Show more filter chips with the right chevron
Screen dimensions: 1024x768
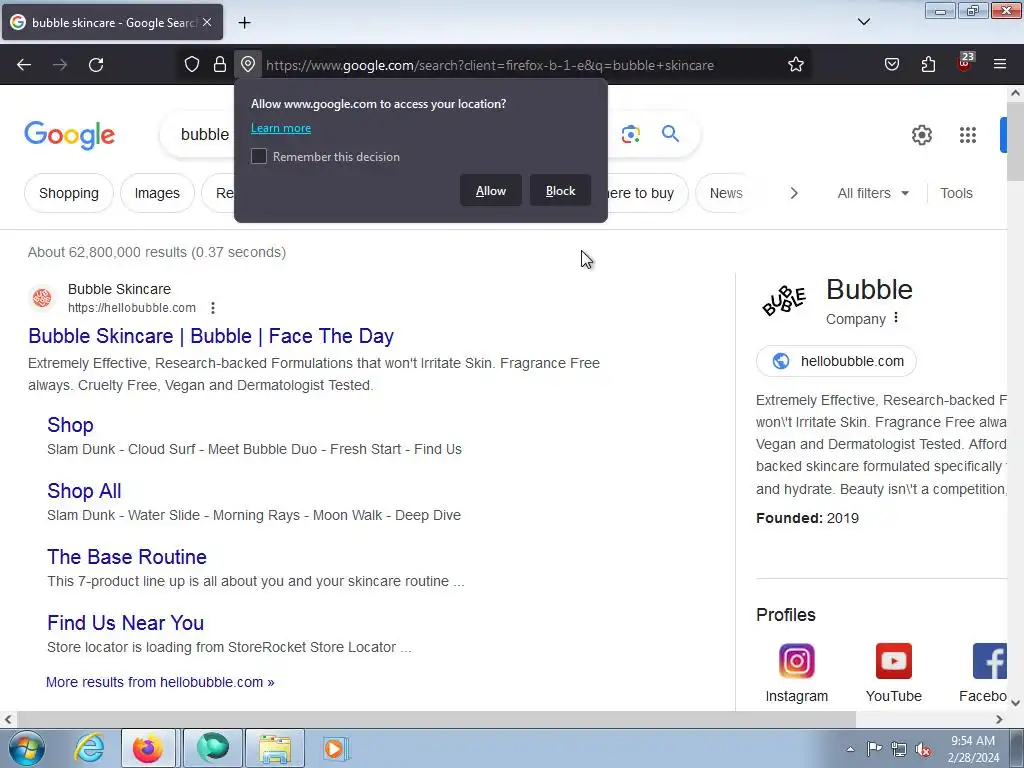(794, 193)
